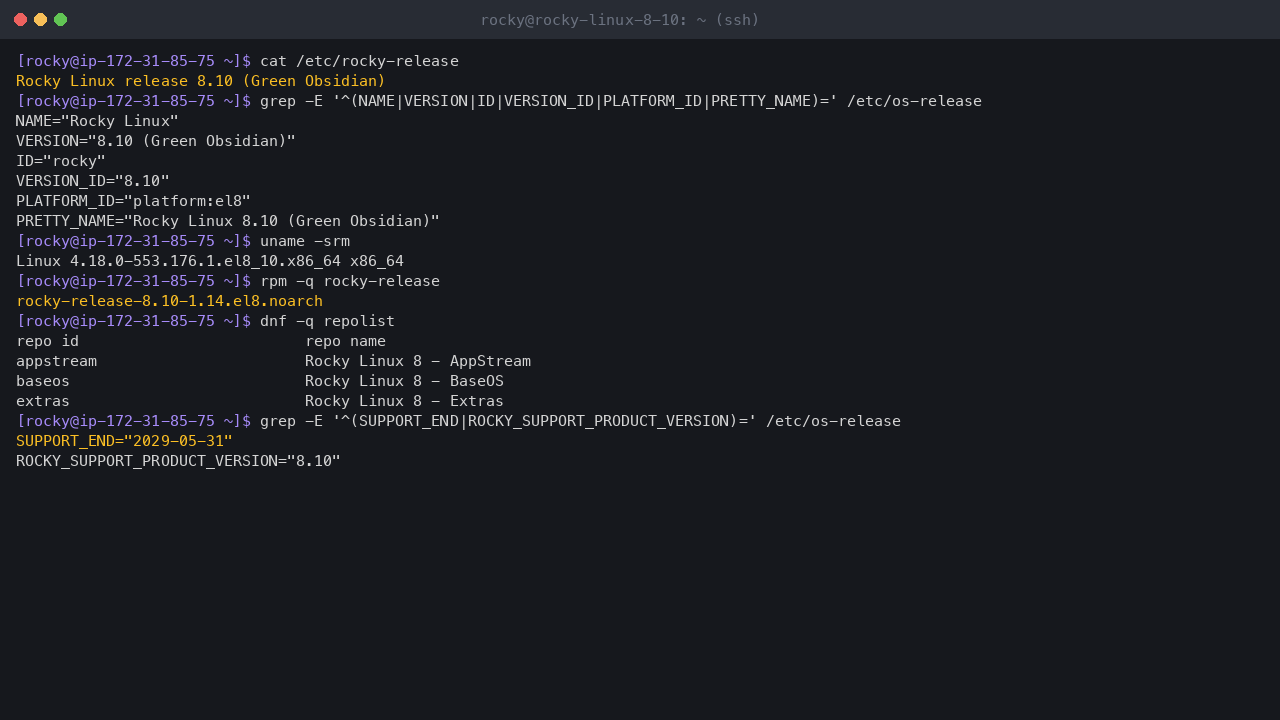Click the 'rpm -q rocky-release' command
The image size is (1280, 720).
pos(350,281)
